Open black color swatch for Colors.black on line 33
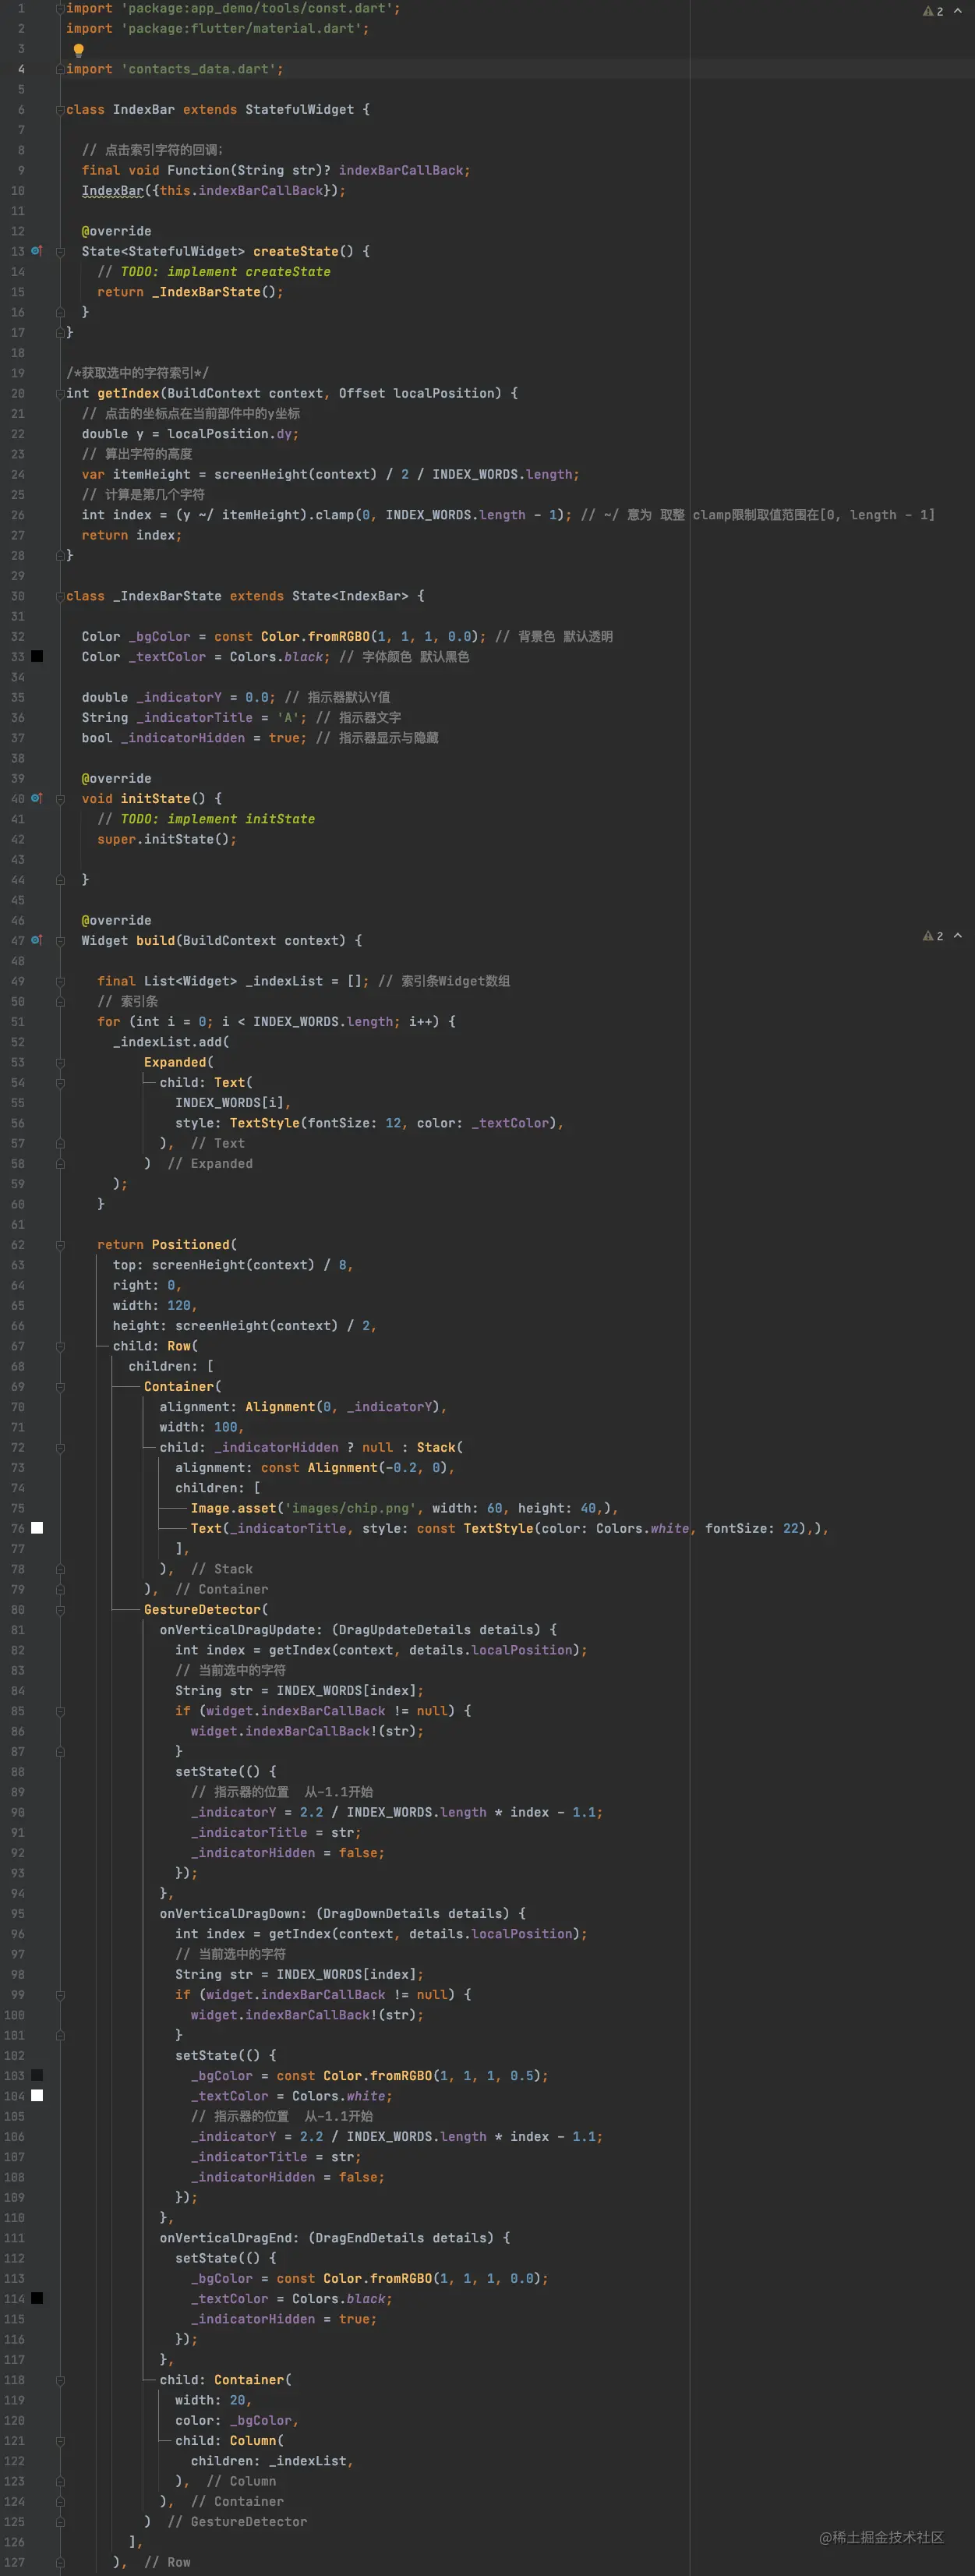This screenshot has width=975, height=2576. 37,657
